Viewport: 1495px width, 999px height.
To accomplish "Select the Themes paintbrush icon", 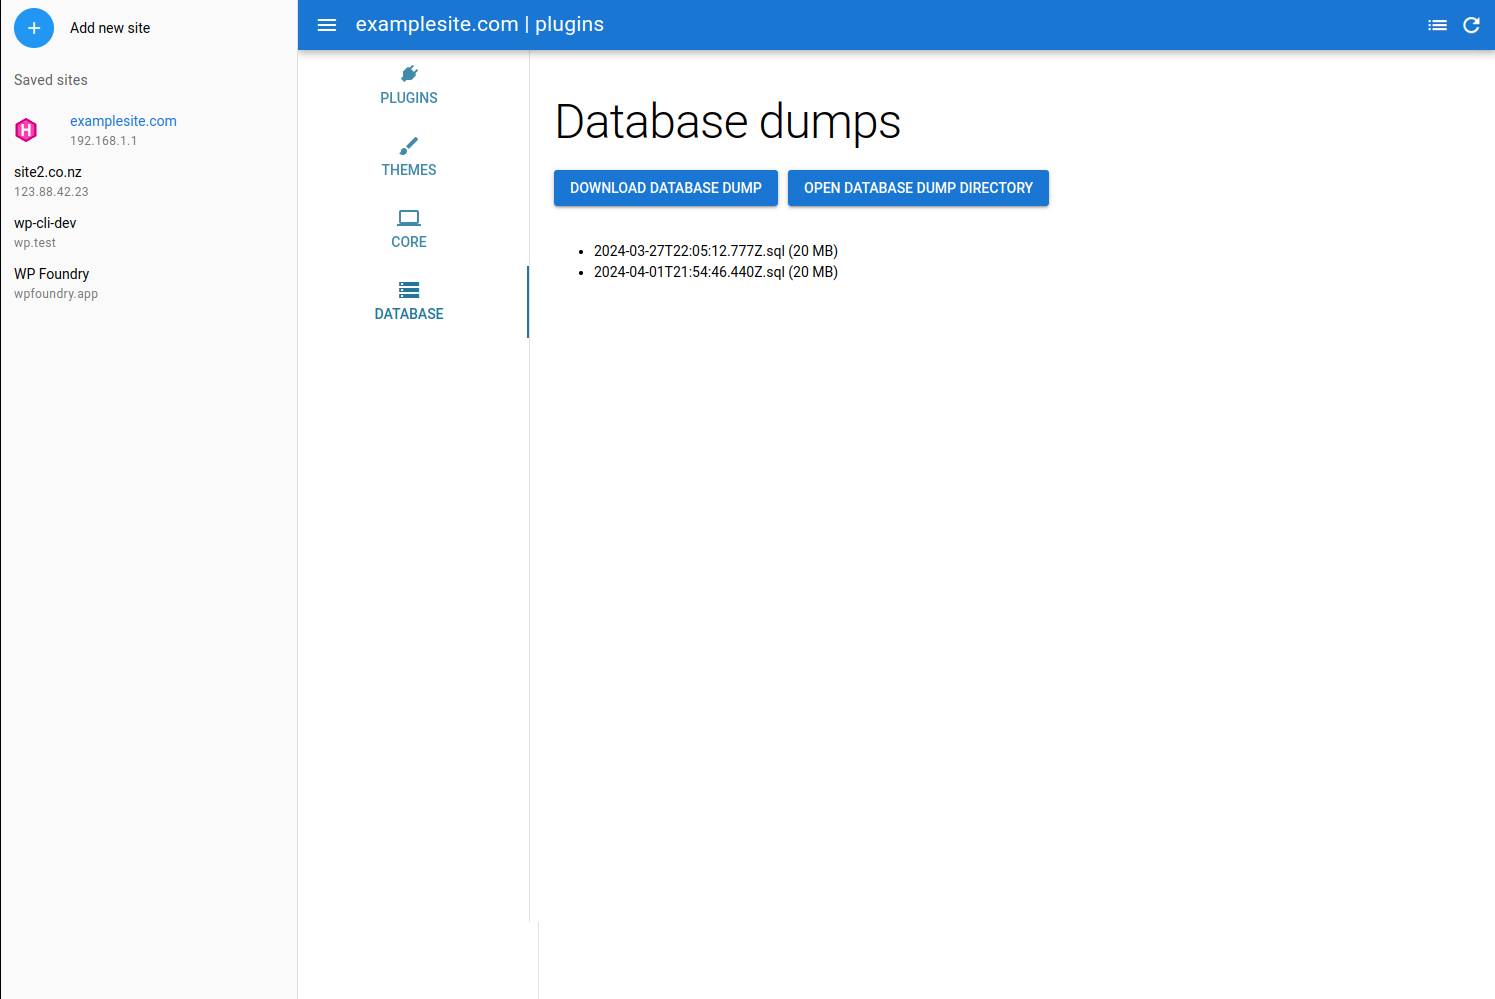I will click(409, 146).
